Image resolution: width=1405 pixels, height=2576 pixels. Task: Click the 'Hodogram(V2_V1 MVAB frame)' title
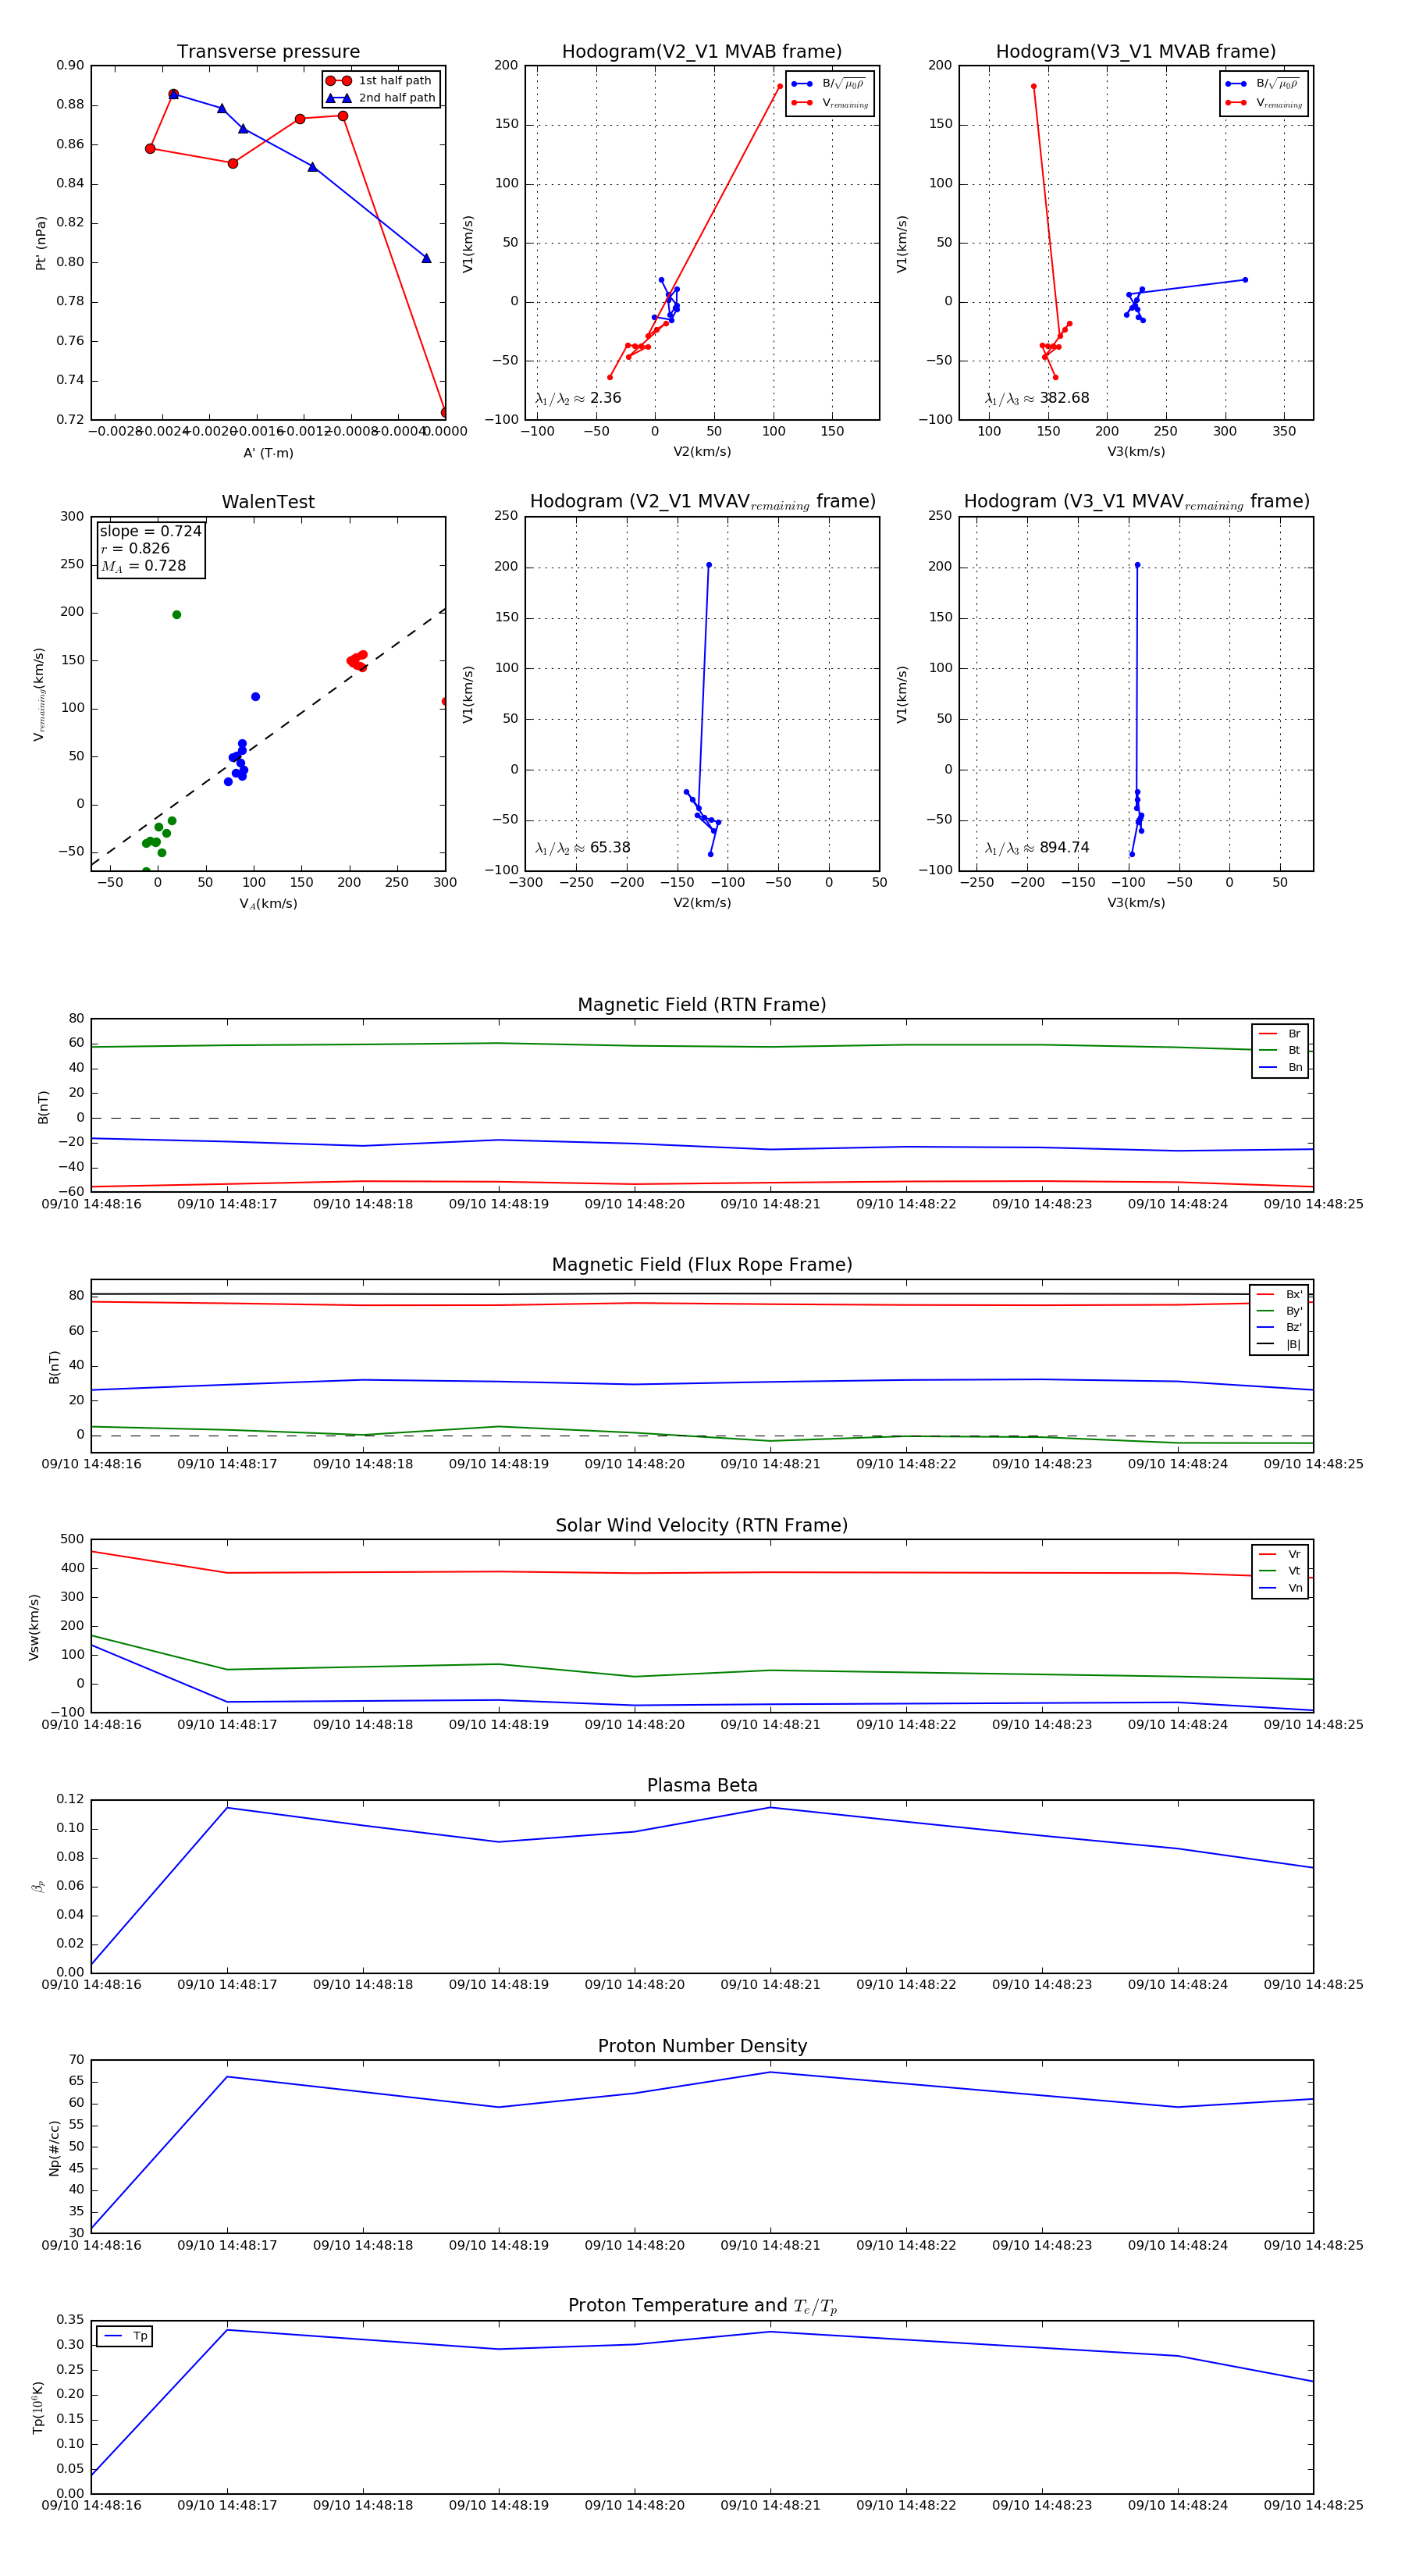click(702, 52)
